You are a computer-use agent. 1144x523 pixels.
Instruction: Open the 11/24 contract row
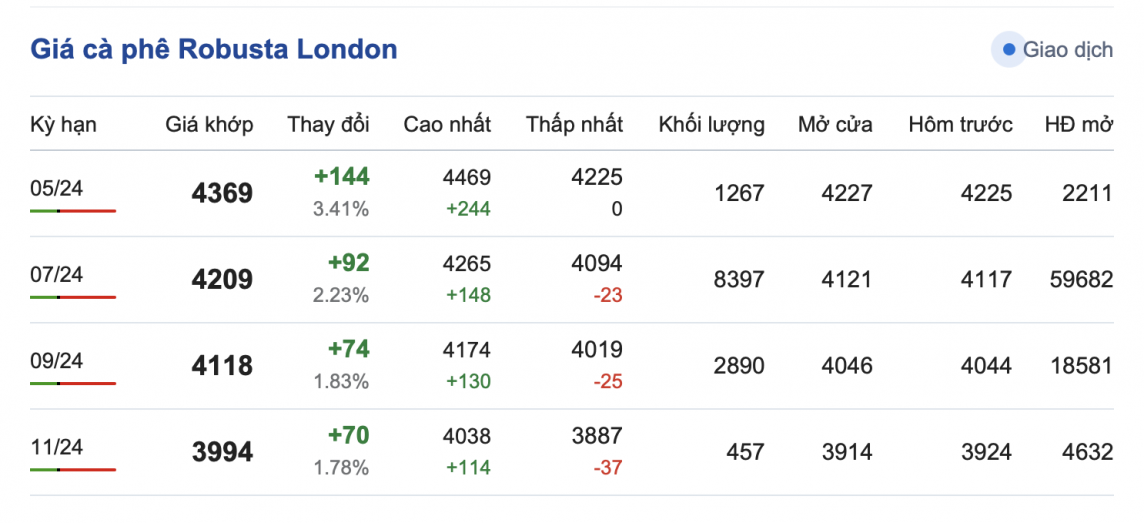coord(56,446)
